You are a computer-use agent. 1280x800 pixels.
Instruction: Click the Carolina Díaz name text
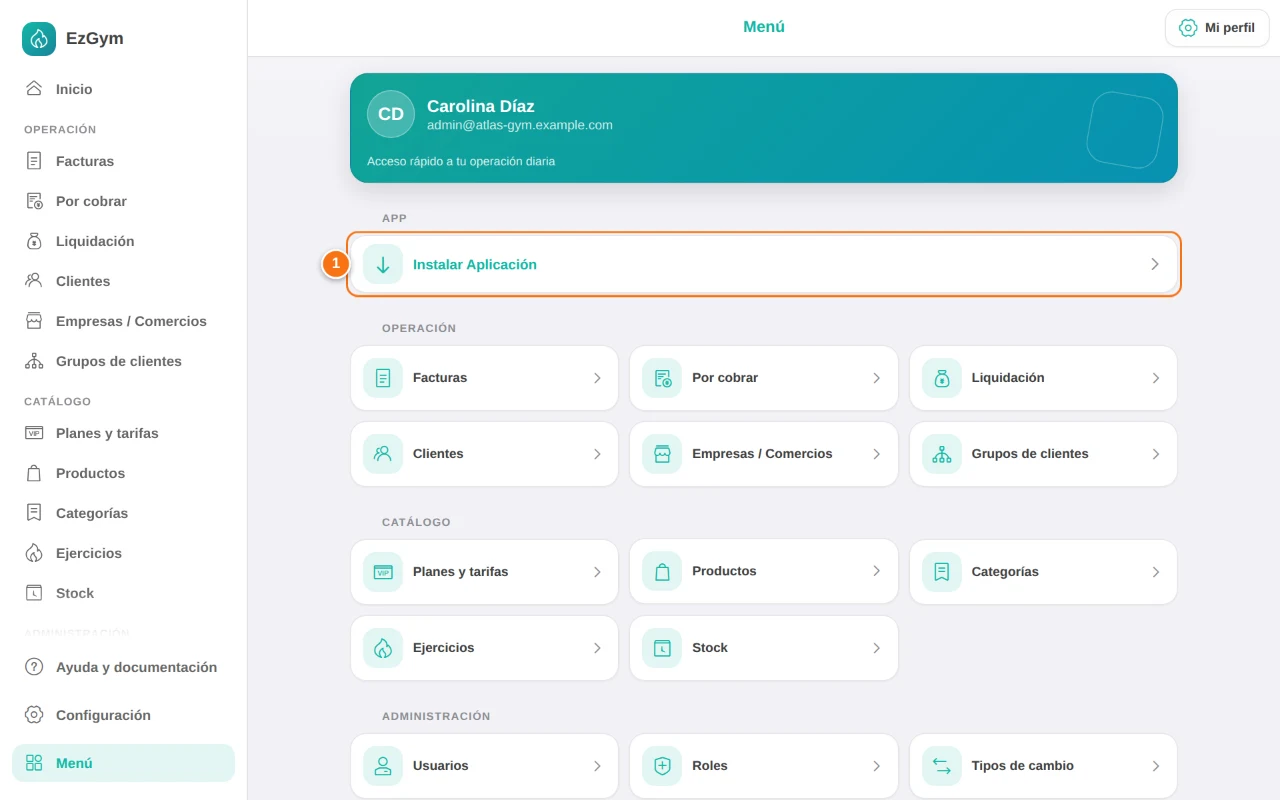pyautogui.click(x=481, y=106)
